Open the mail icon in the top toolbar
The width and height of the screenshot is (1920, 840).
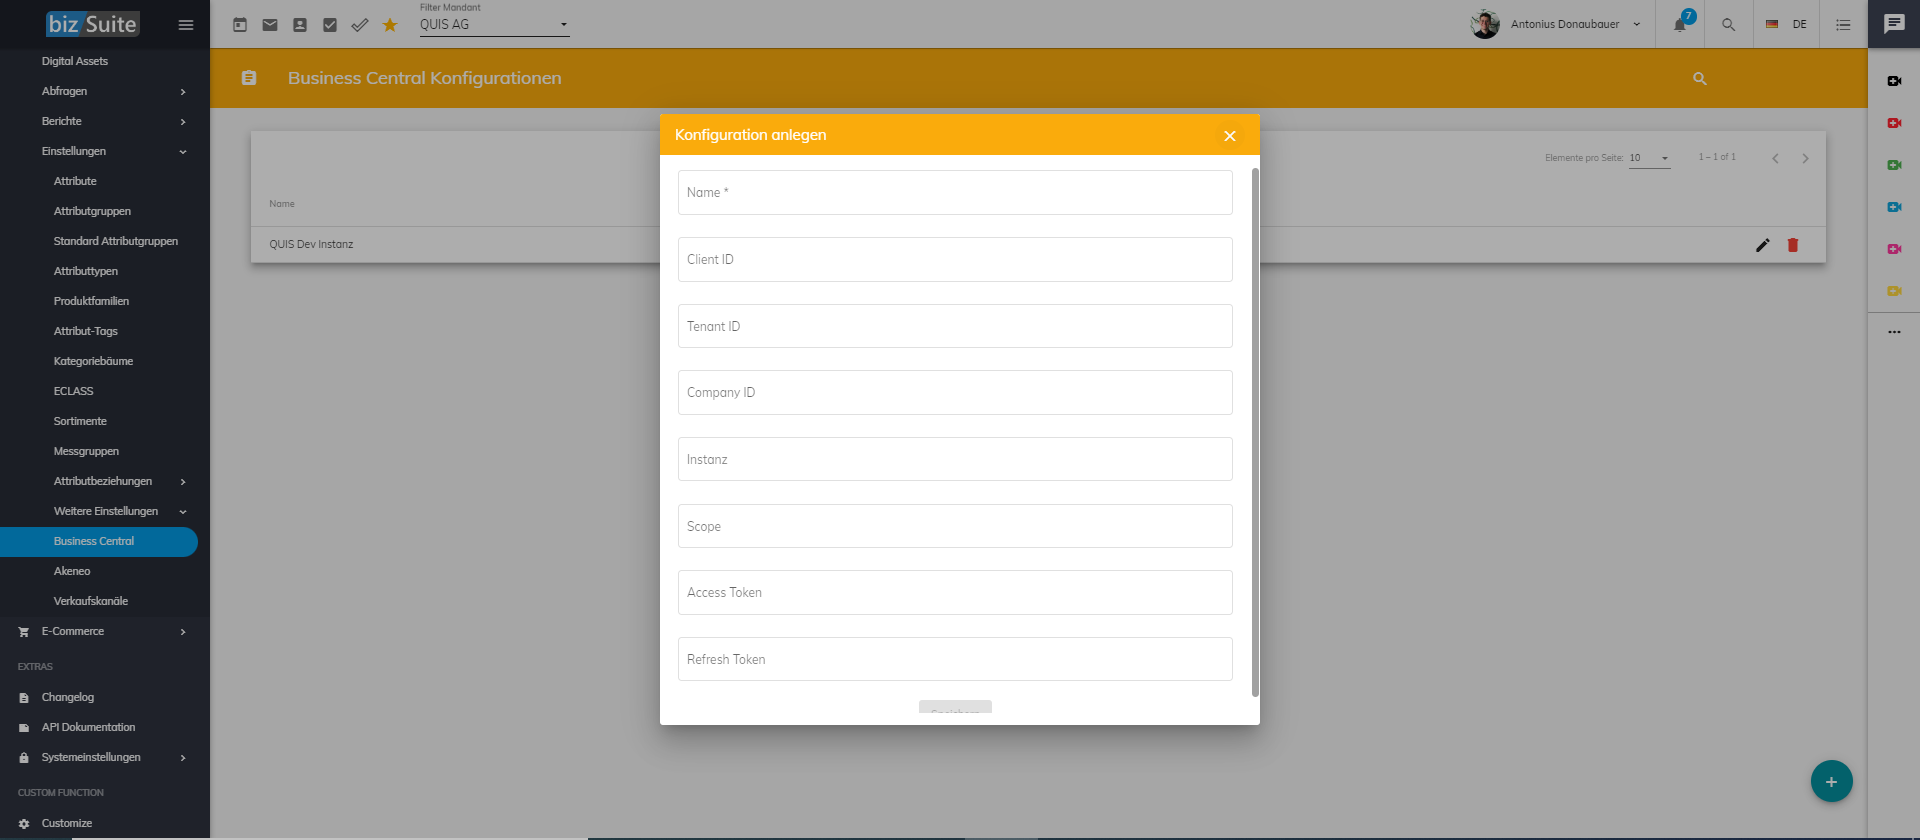pos(270,25)
